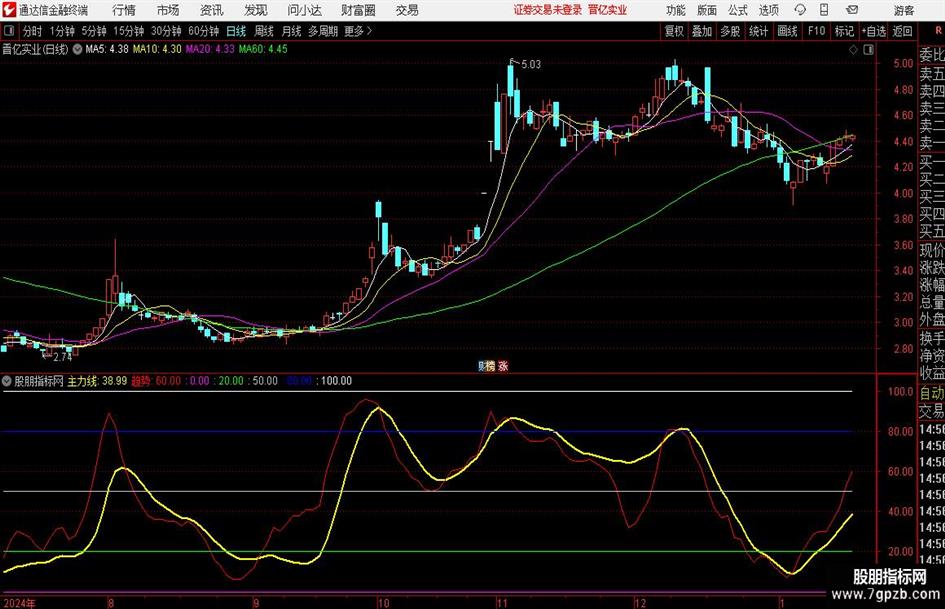Open the 发现 menu

tap(256, 10)
